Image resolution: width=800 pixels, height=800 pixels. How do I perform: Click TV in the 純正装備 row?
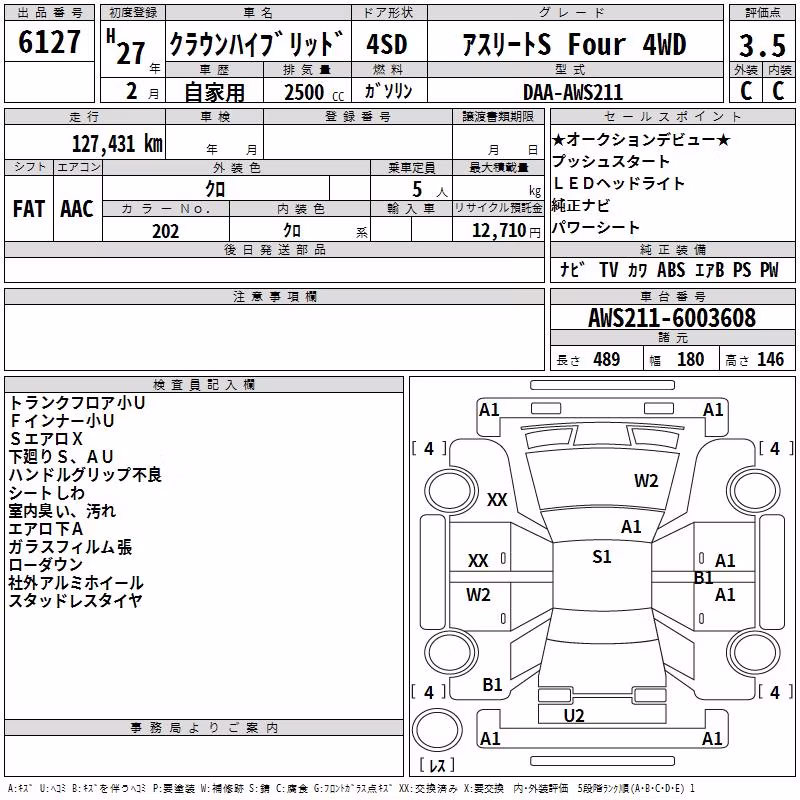coord(609,269)
